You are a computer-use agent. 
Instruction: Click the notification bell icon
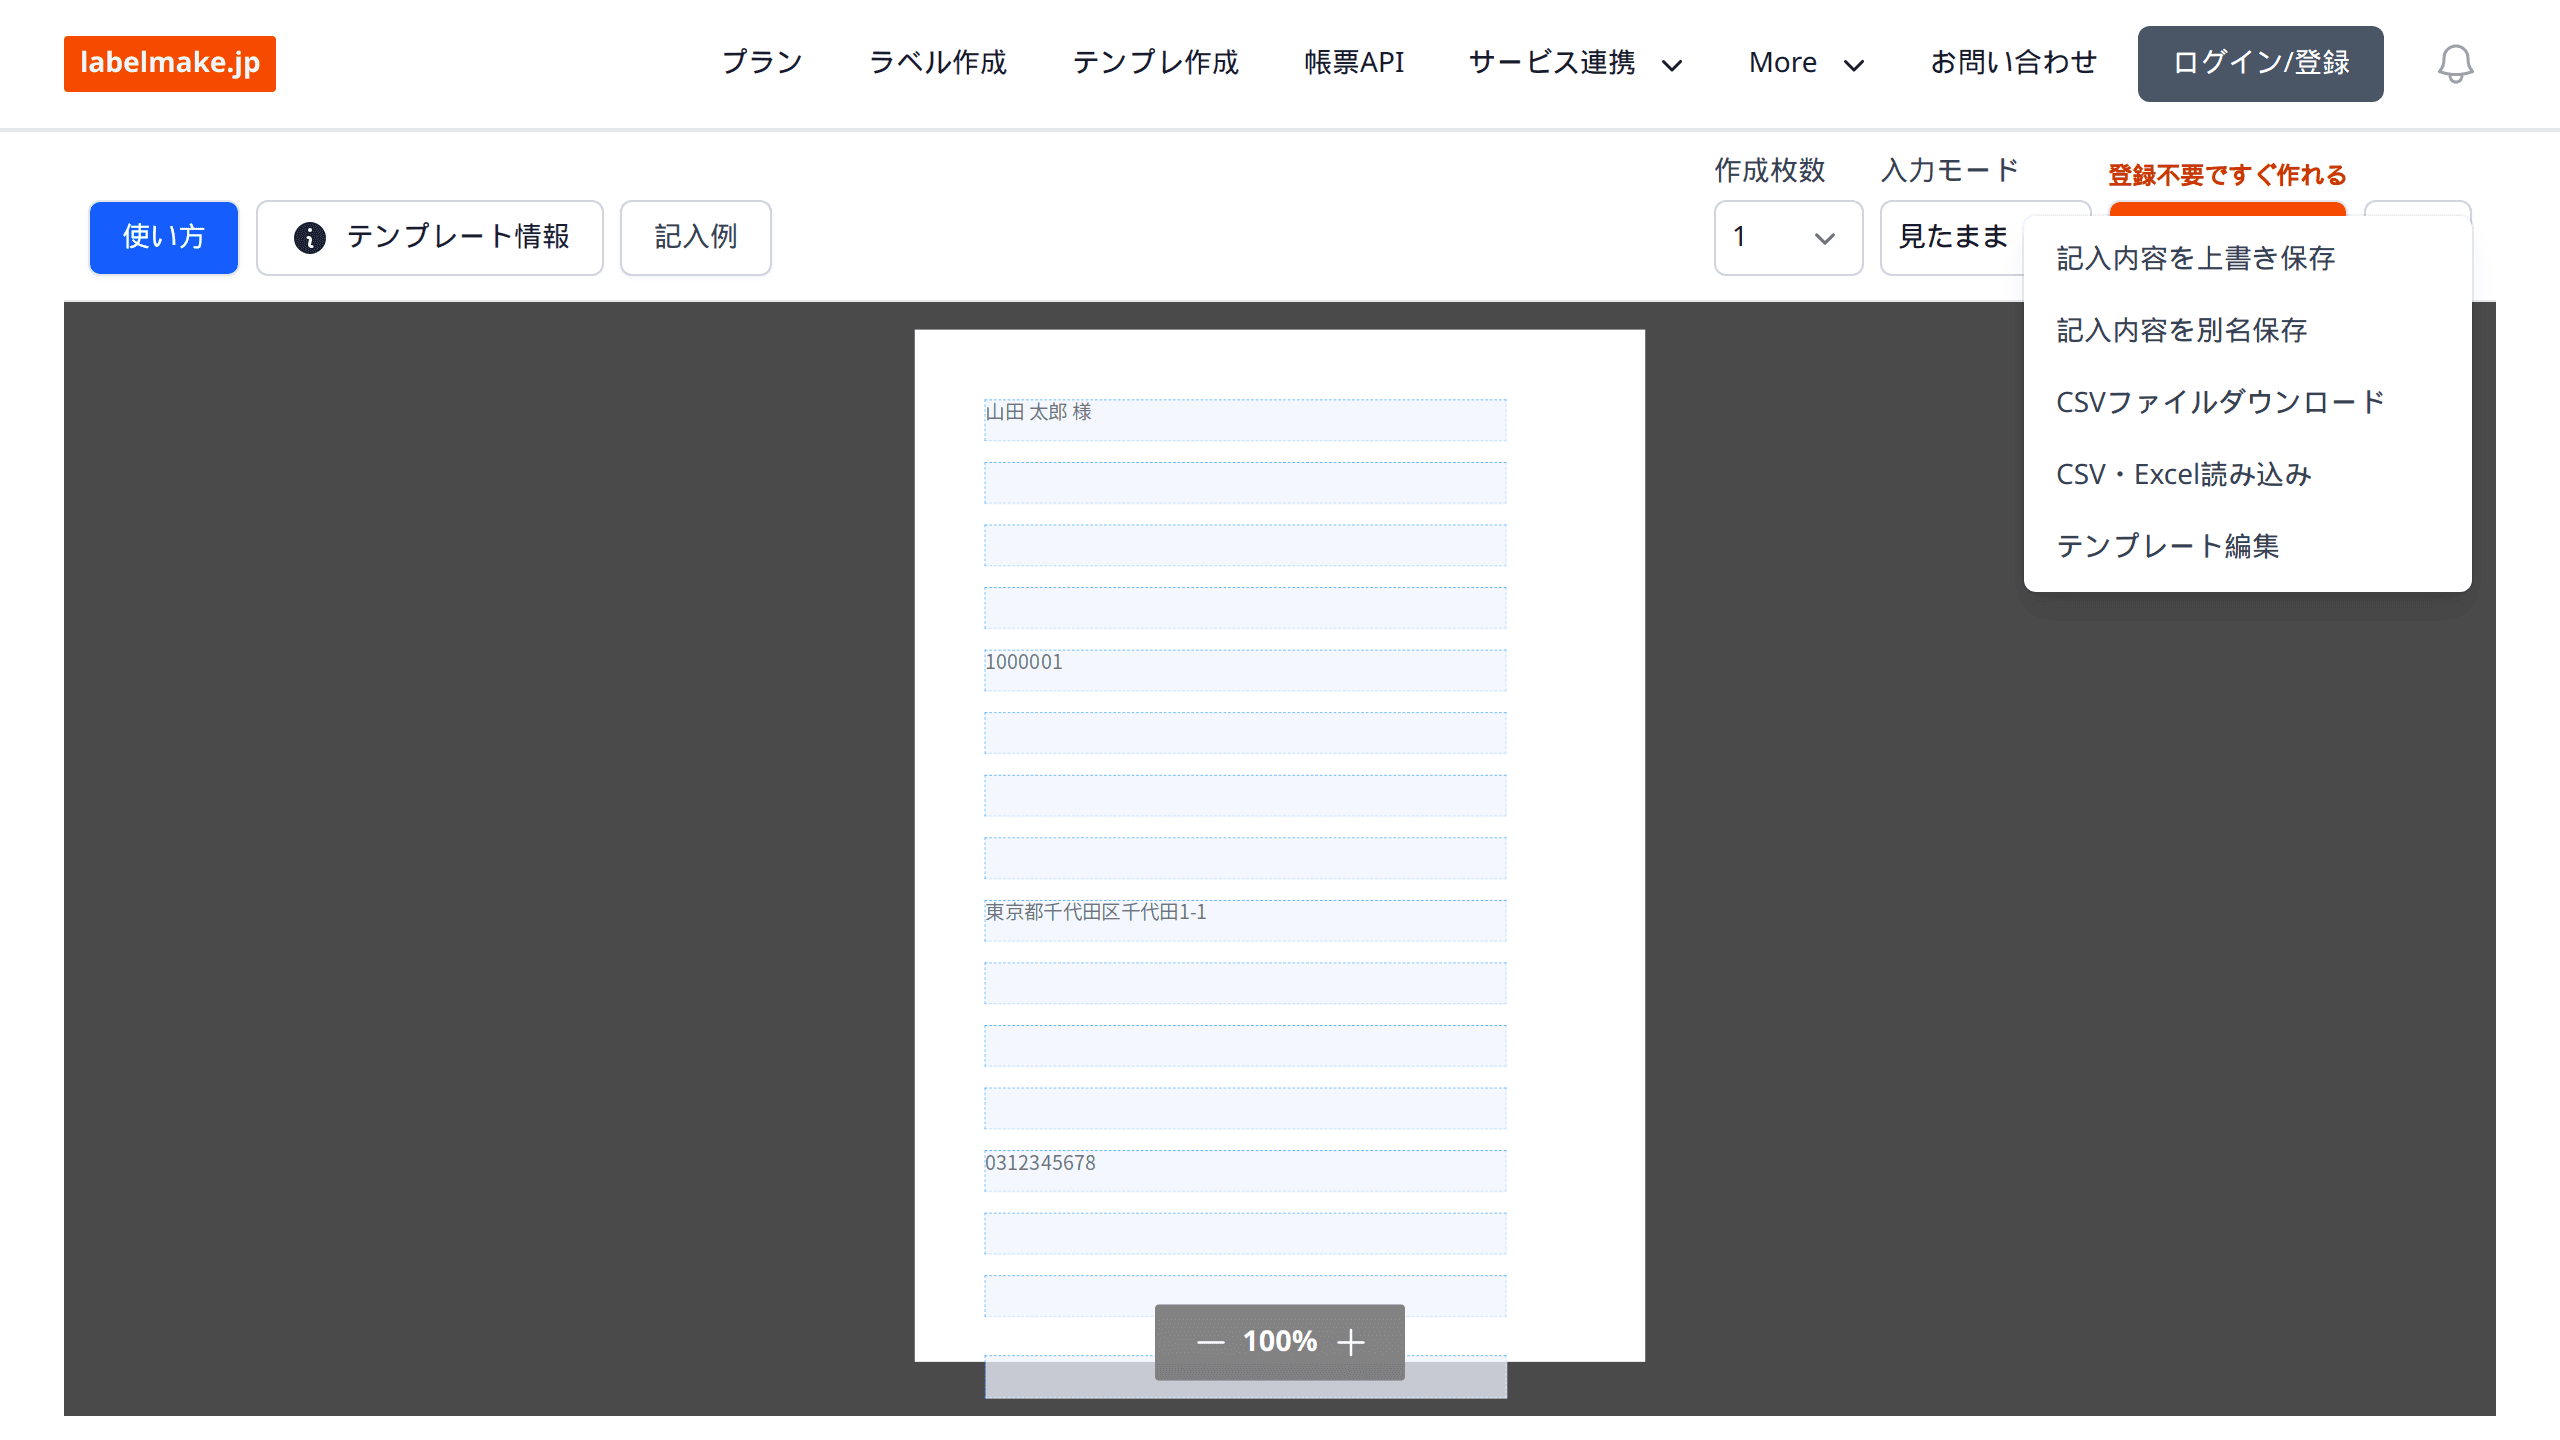point(2454,64)
